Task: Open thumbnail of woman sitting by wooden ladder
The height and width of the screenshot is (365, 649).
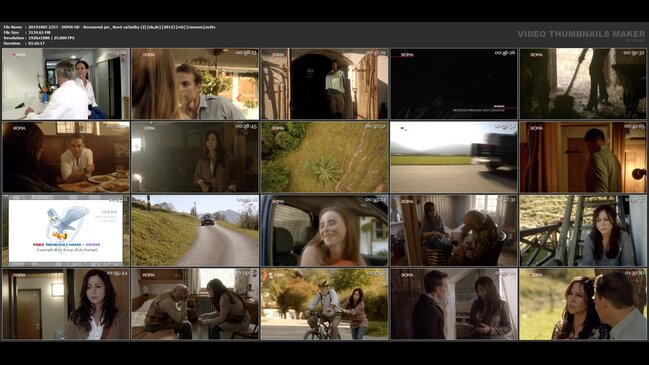Action: (x=583, y=231)
